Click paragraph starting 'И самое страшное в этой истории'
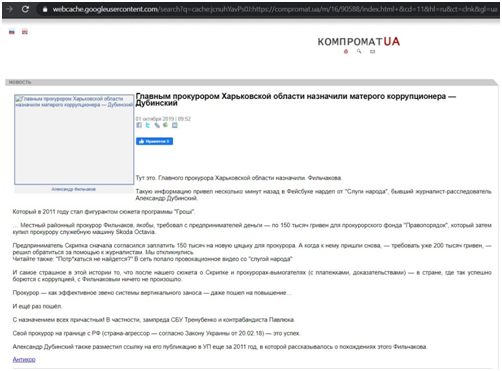Image resolution: width=502 pixels, height=371 pixels. click(x=252, y=276)
